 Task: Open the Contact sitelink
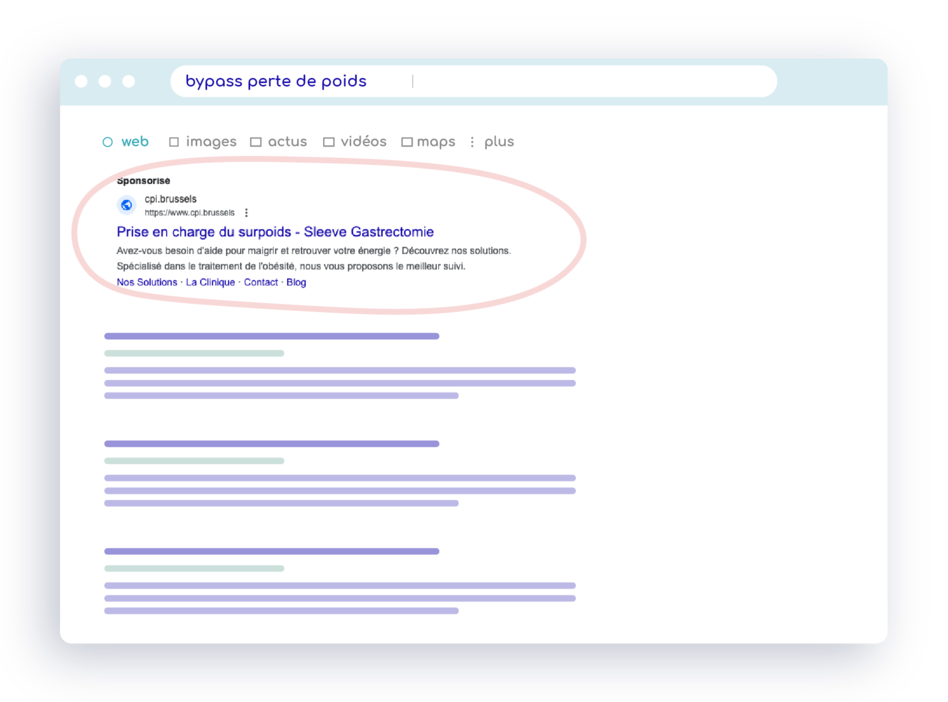pos(261,282)
